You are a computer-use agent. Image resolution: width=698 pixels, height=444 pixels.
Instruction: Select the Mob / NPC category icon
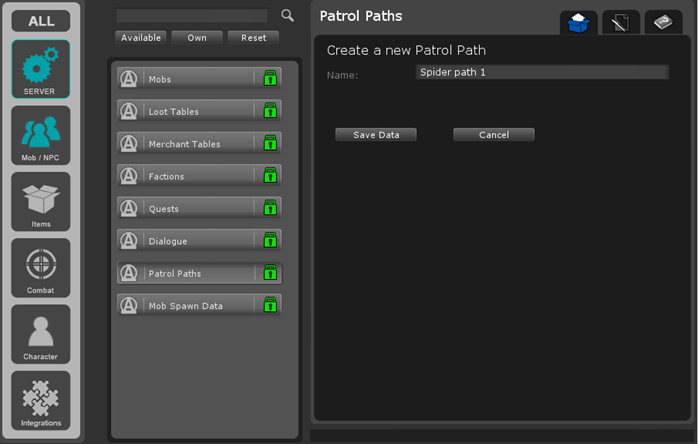tap(41, 135)
